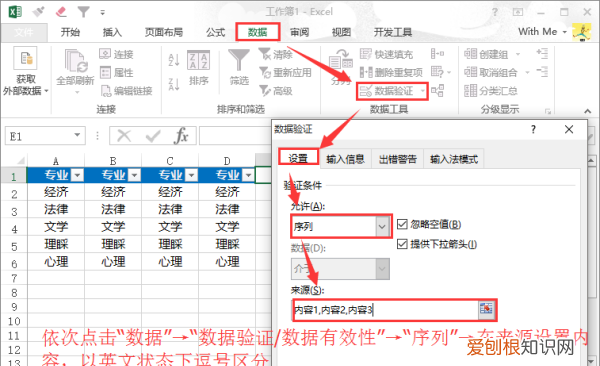Click the funnel icon in quick access toolbar
600x366 pixels.
pyautogui.click(x=83, y=12)
